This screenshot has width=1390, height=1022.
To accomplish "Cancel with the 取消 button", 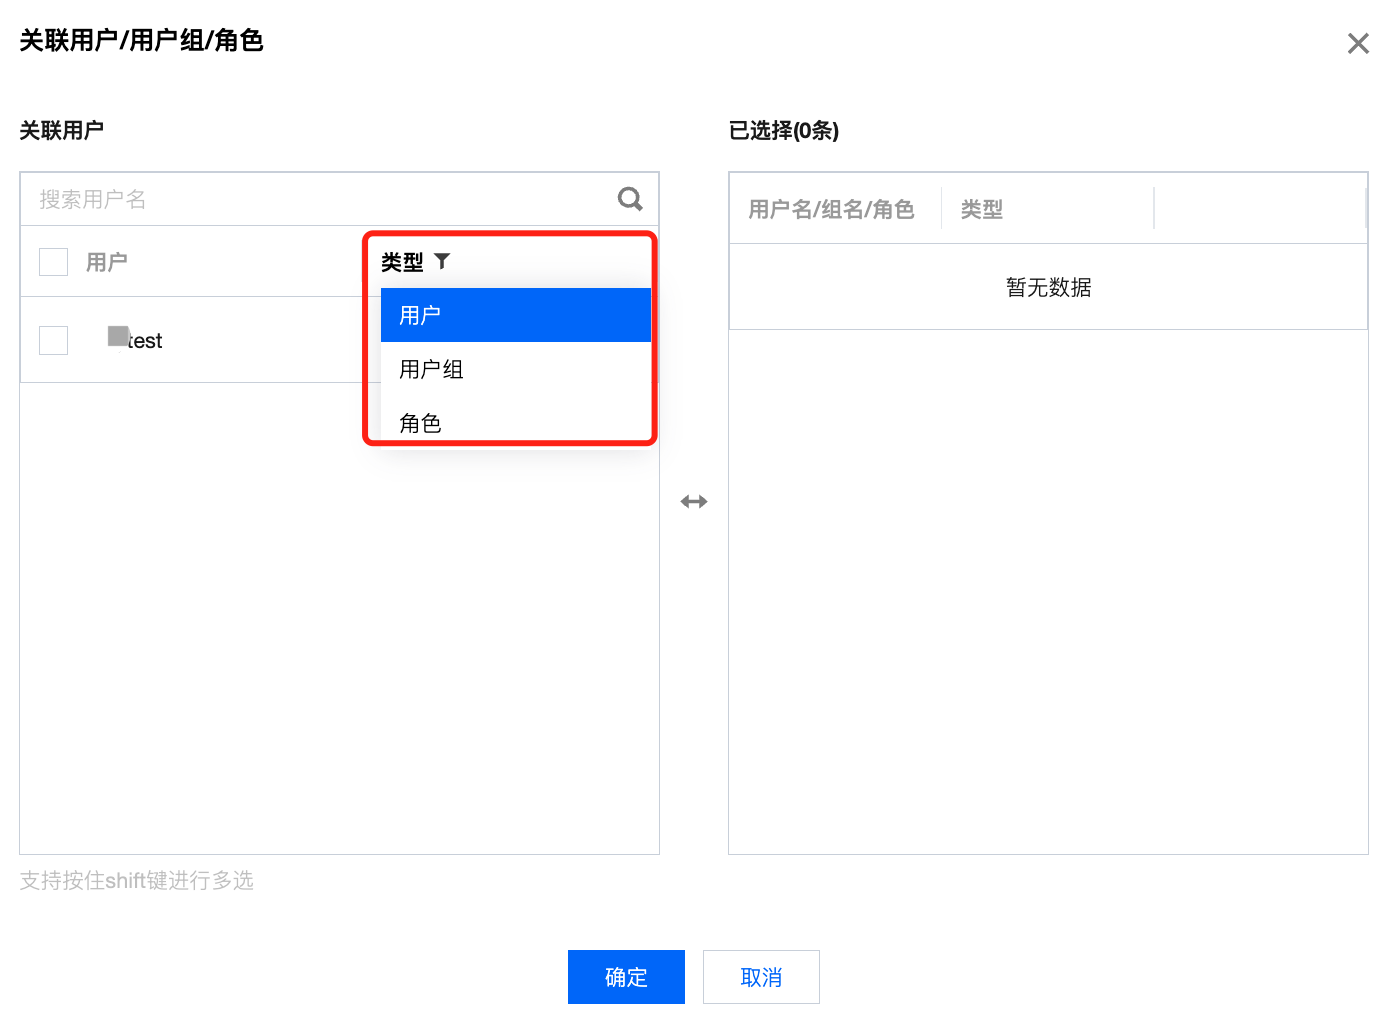I will (761, 977).
